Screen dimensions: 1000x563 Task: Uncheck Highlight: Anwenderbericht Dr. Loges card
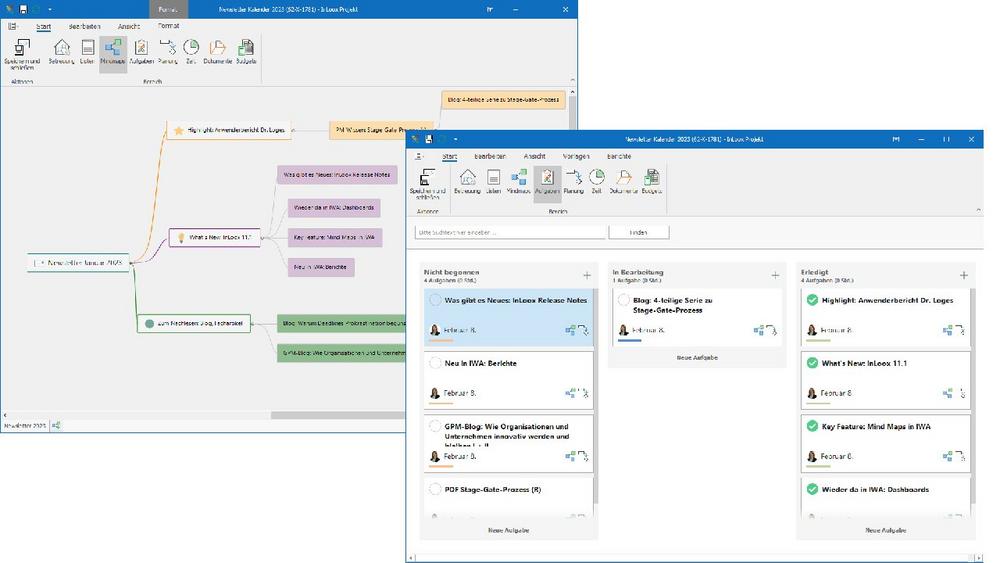coord(812,300)
